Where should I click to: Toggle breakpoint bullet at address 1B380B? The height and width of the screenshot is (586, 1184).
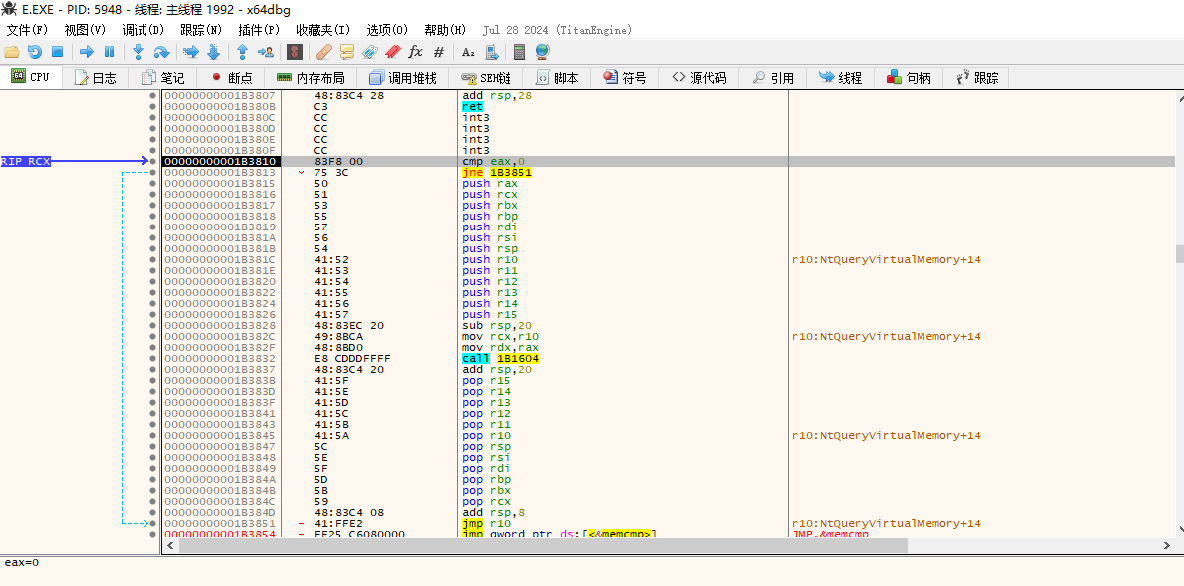coord(153,106)
